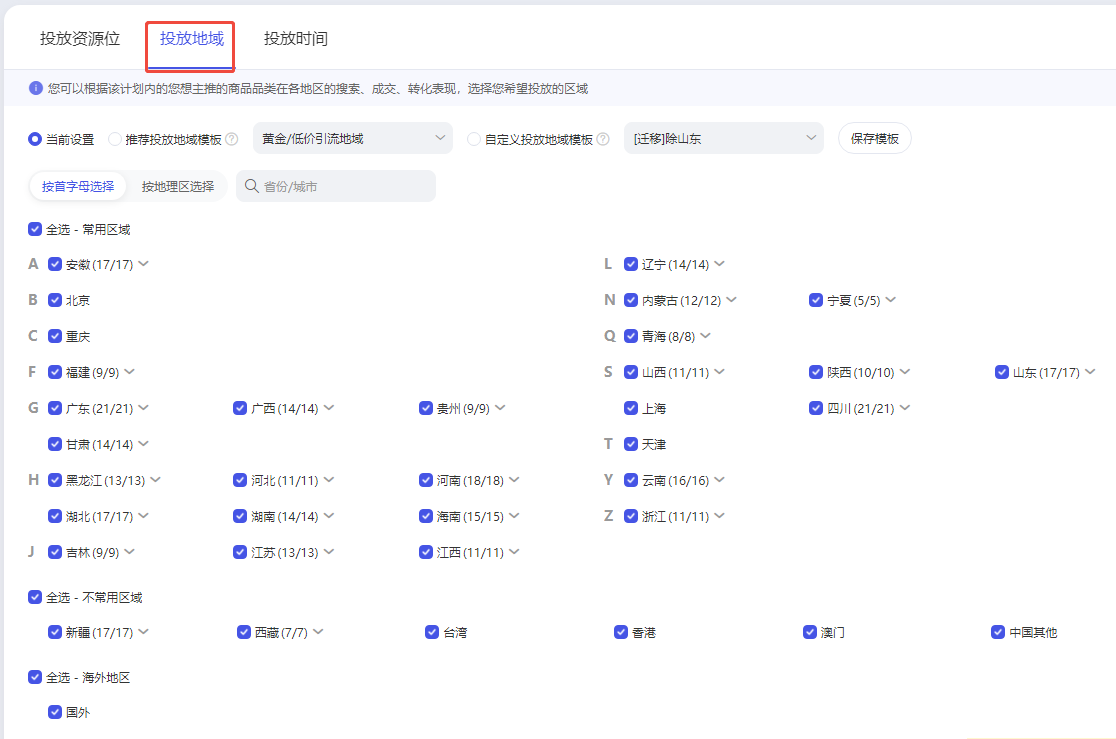Toggle the 全选 - 常用区域 checkbox
Image resolution: width=1116 pixels, height=739 pixels.
click(35, 229)
